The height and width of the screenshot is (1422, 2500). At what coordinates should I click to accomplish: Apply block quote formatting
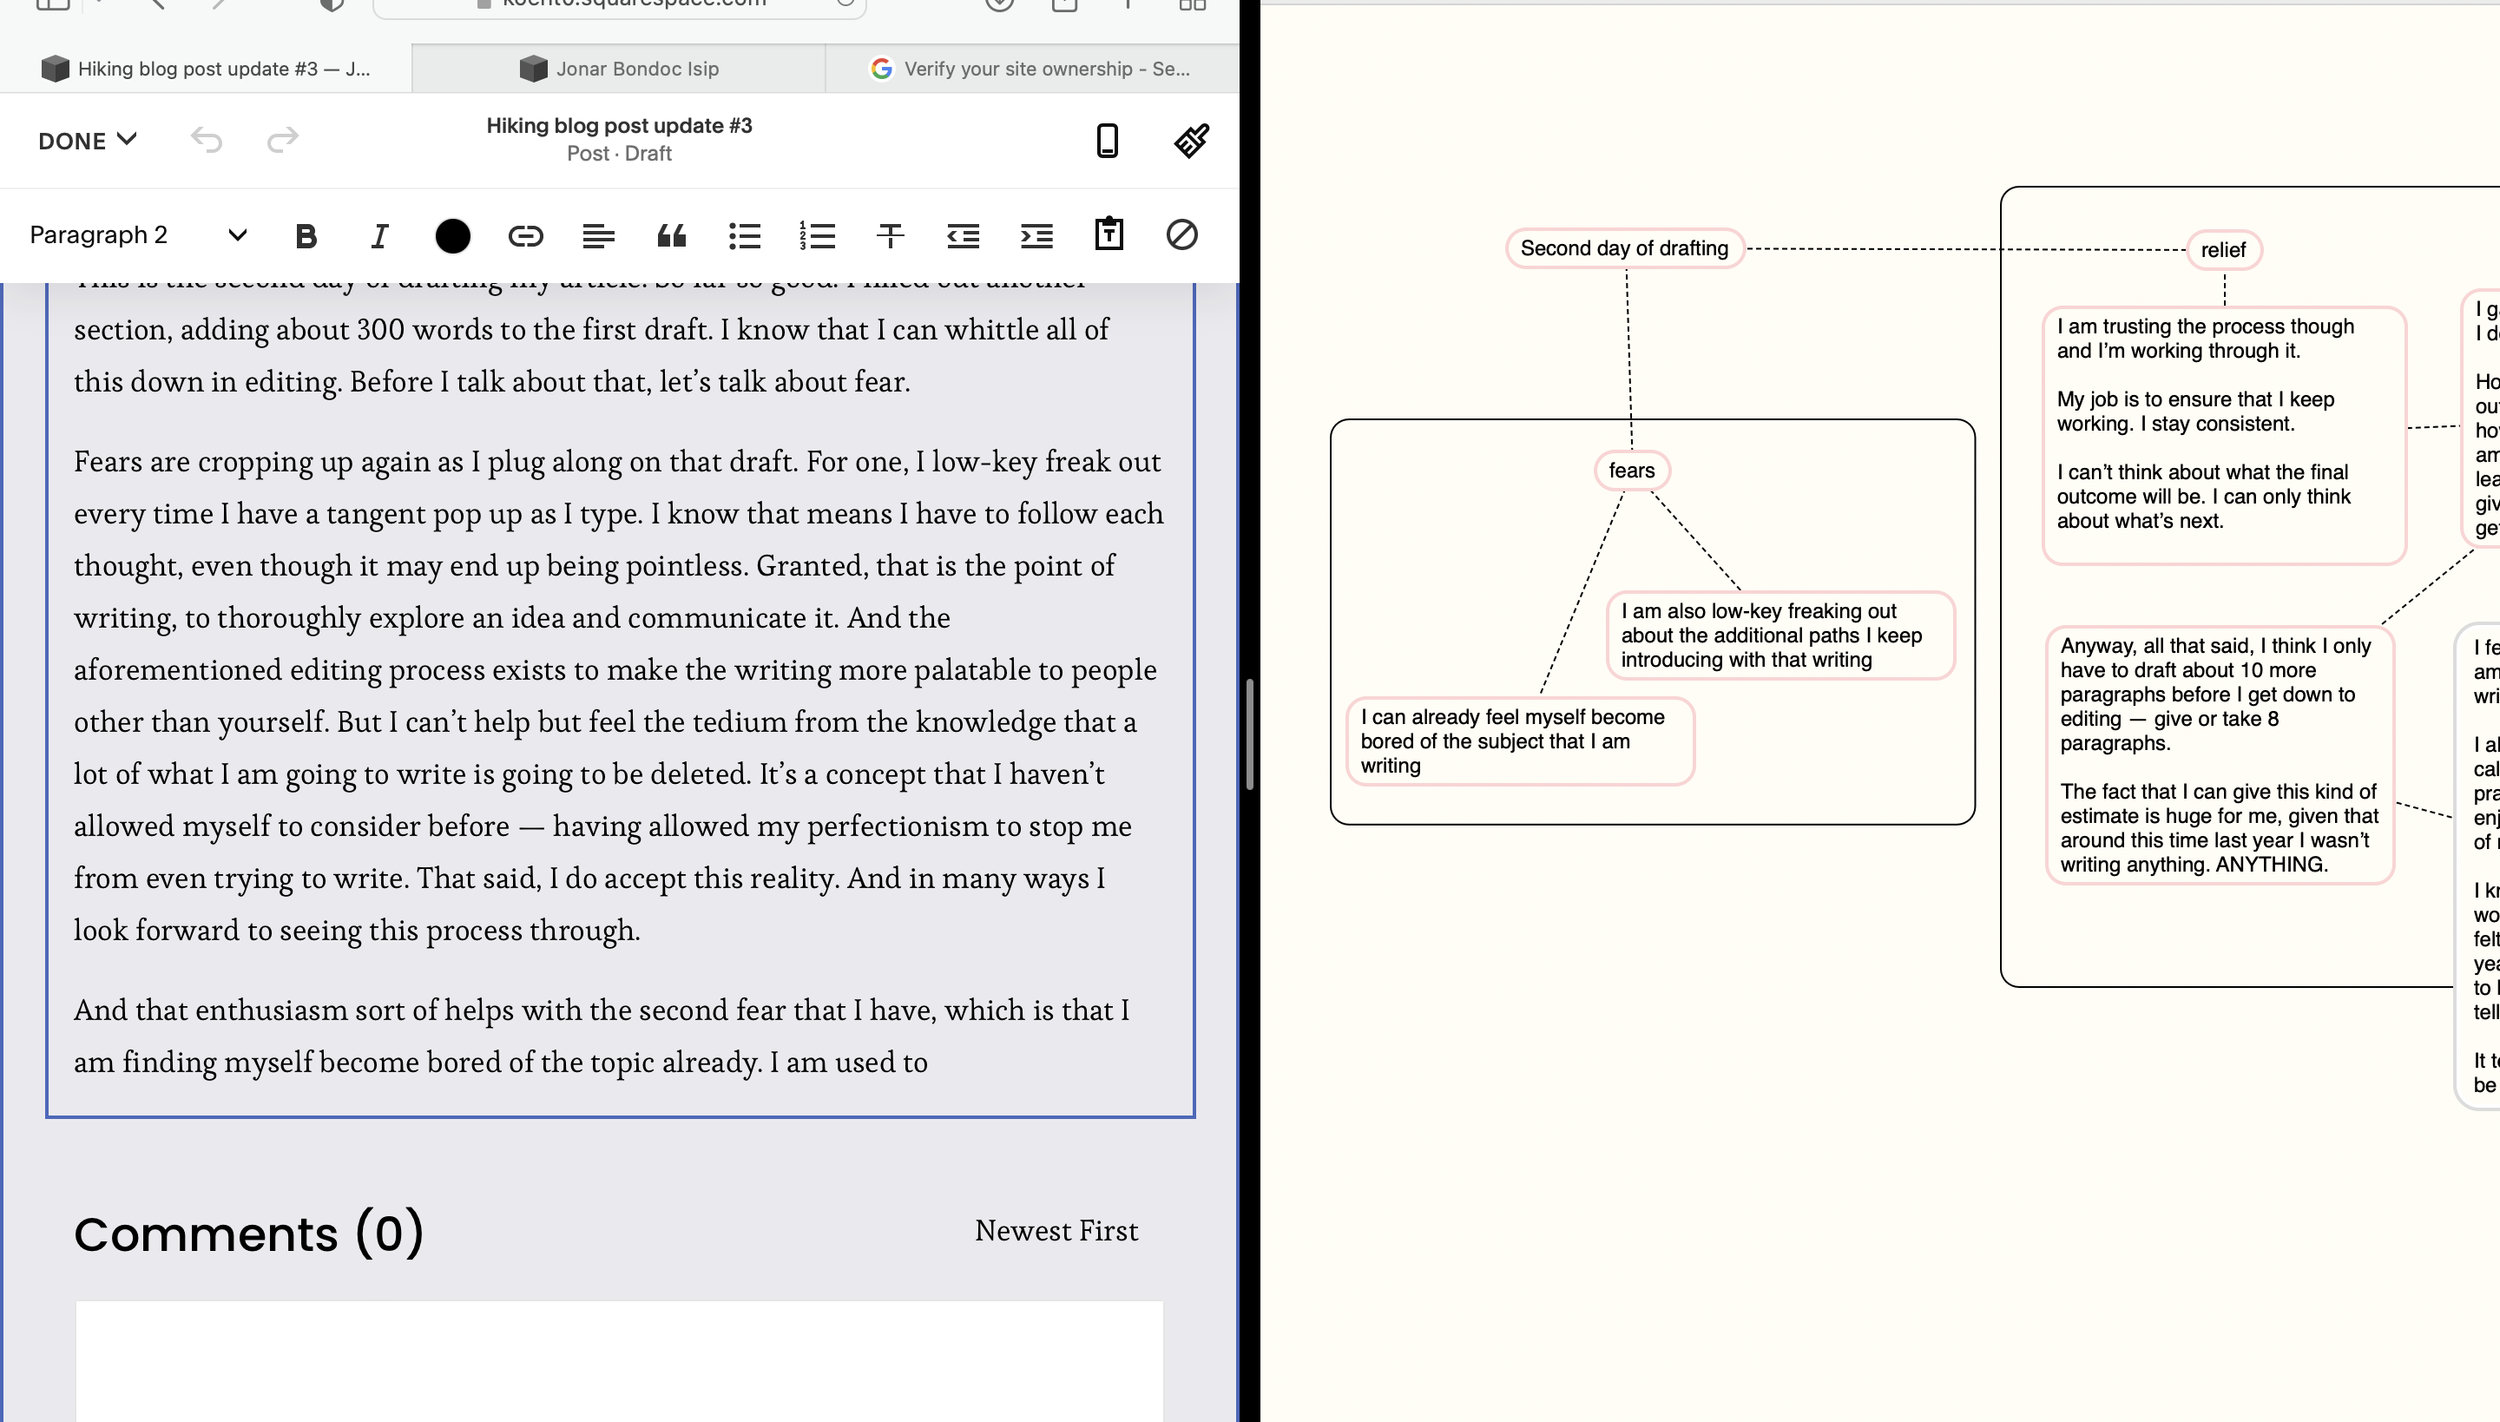pos(671,236)
